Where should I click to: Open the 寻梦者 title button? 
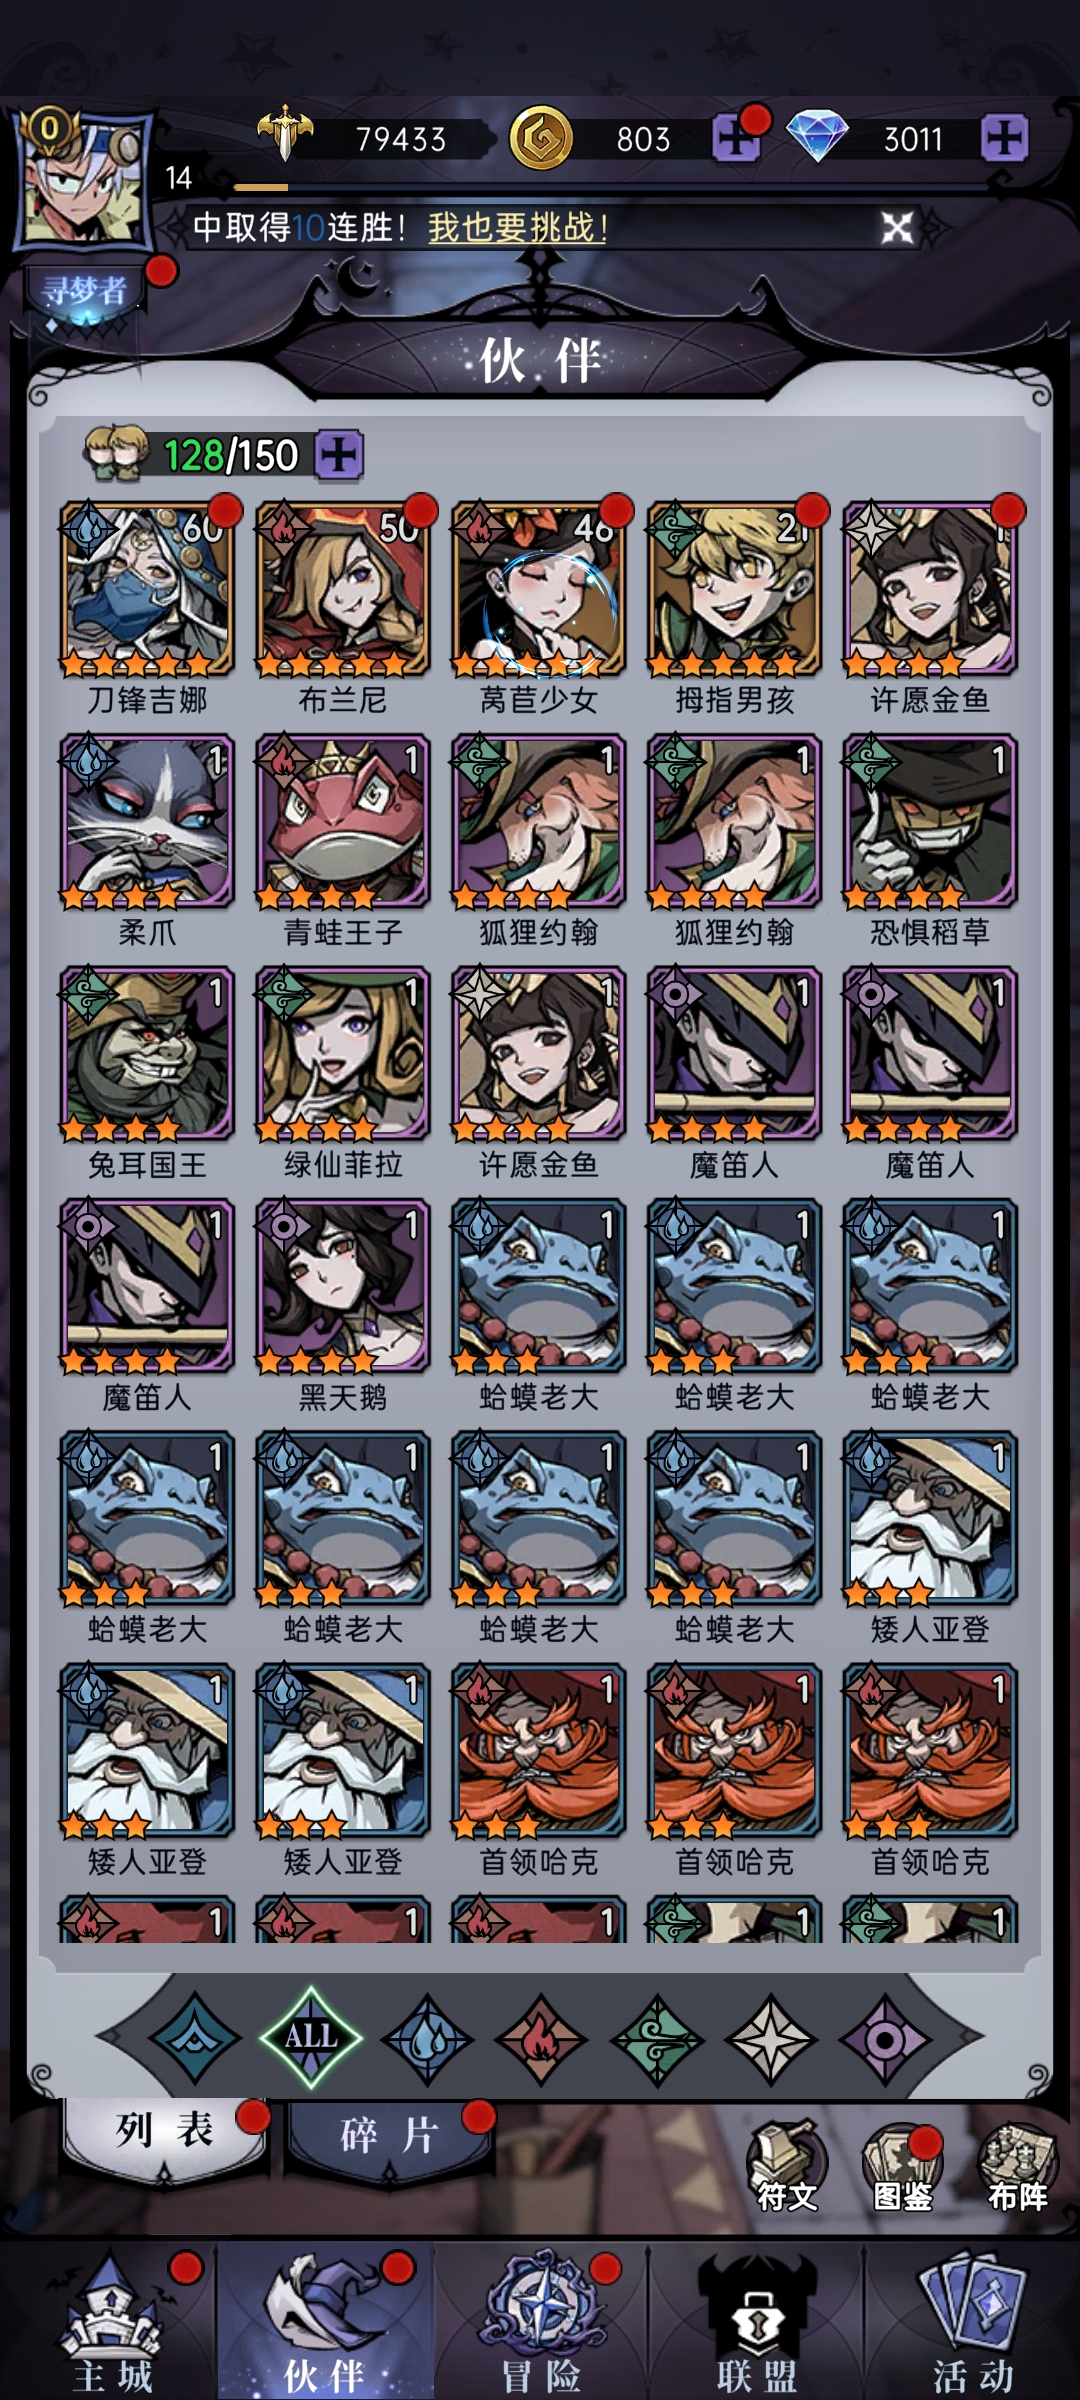tap(86, 293)
